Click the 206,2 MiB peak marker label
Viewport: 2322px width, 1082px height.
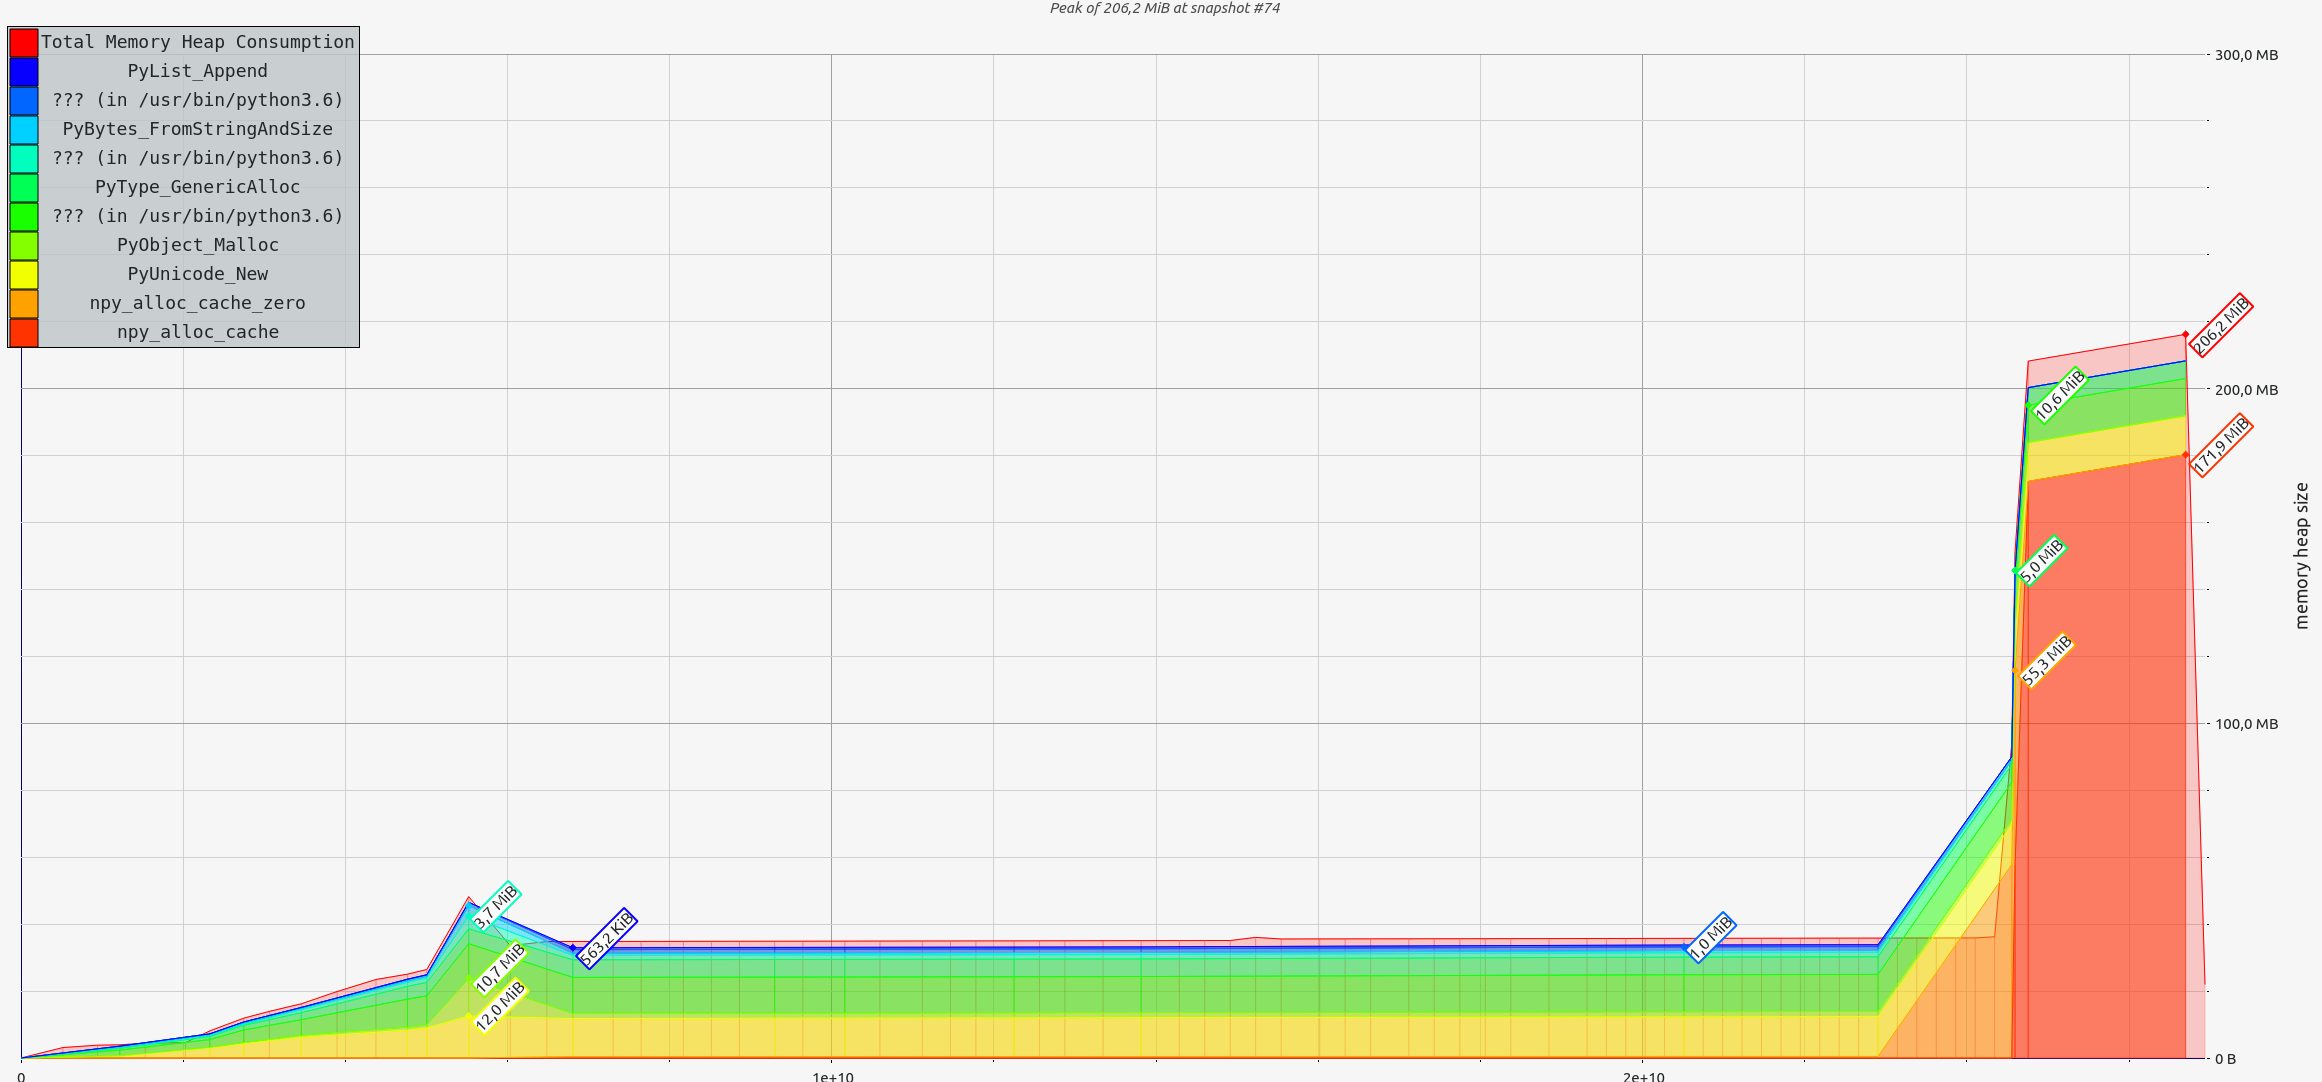pyautogui.click(x=2220, y=325)
